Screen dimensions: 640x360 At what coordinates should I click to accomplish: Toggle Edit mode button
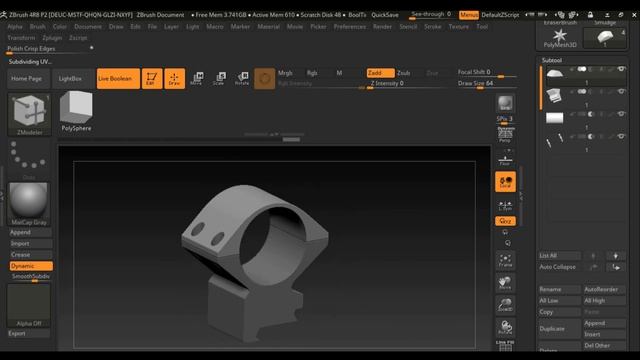click(x=152, y=78)
